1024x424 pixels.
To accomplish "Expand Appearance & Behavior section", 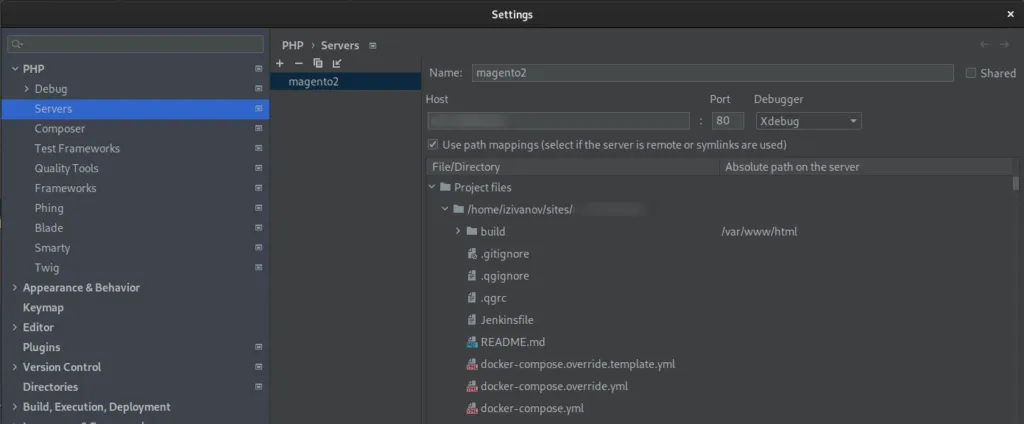I will point(15,287).
